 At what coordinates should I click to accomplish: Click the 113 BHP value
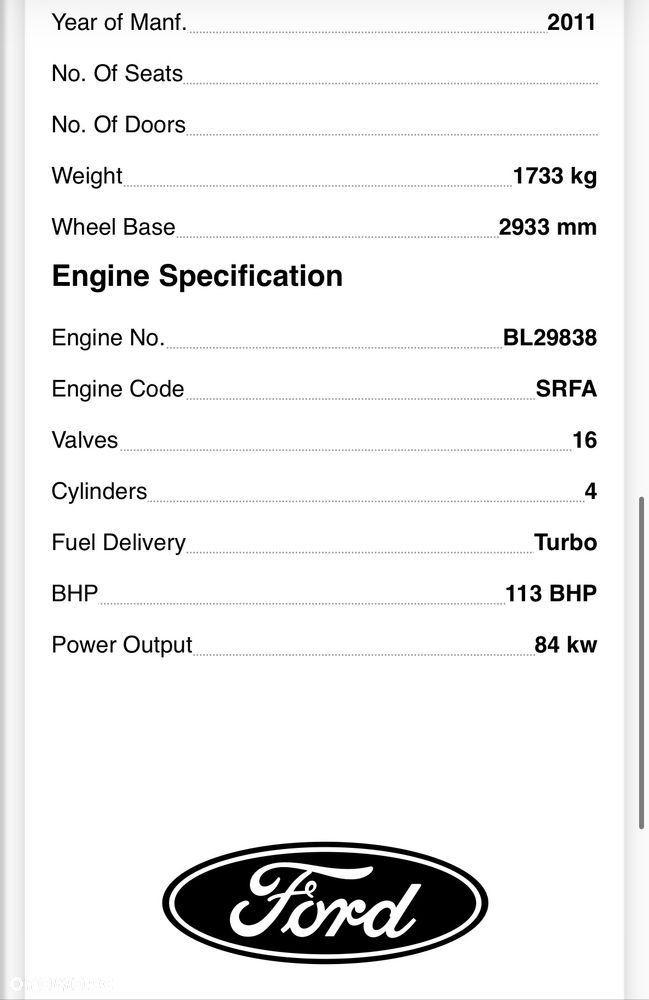point(551,593)
